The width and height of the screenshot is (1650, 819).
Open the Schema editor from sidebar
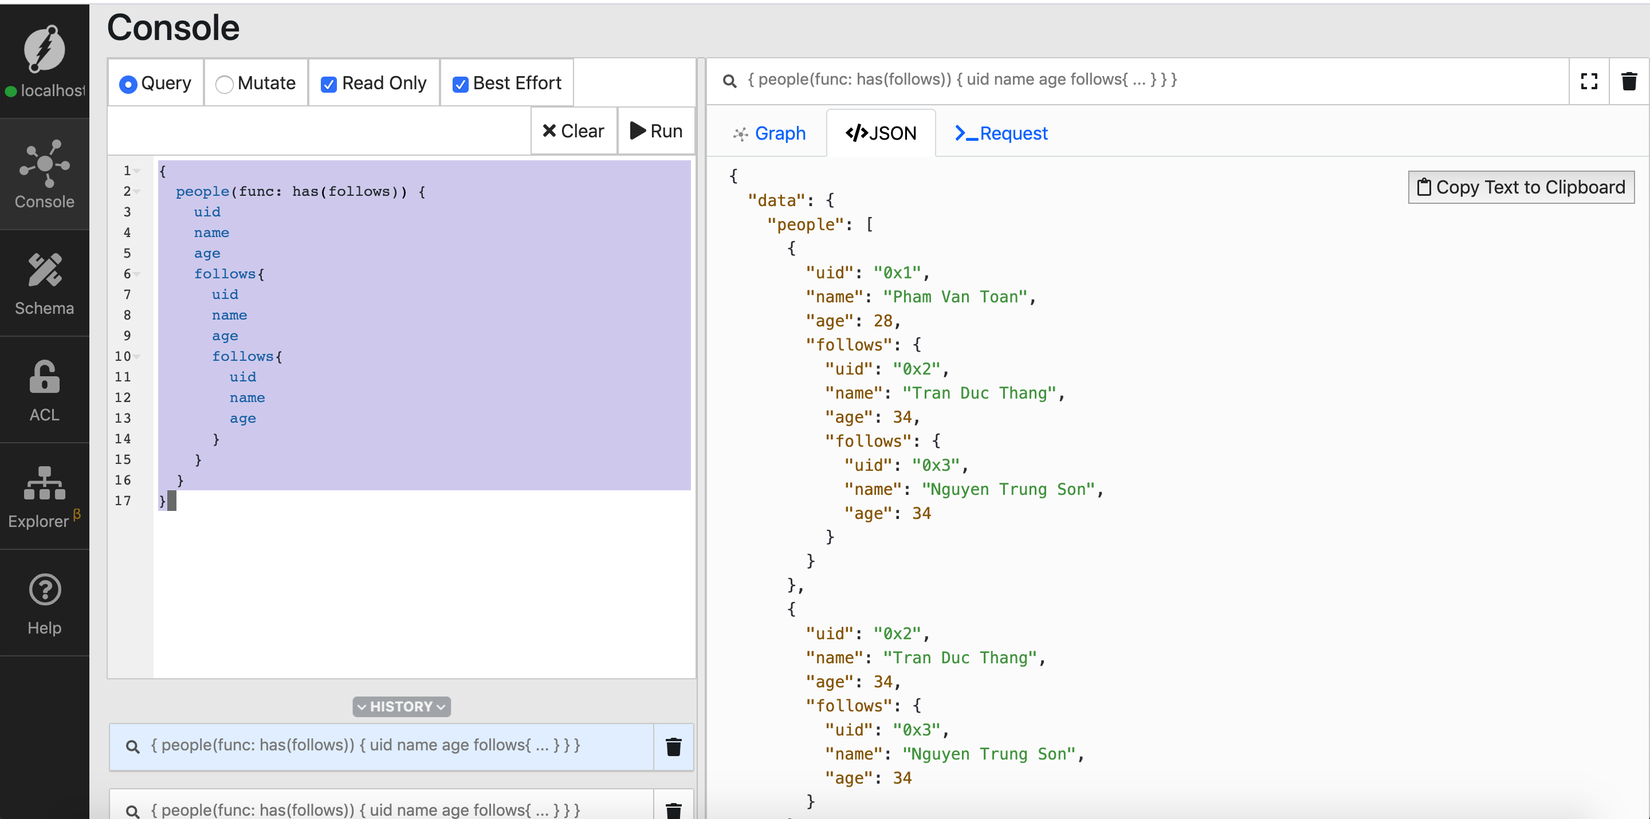44,284
